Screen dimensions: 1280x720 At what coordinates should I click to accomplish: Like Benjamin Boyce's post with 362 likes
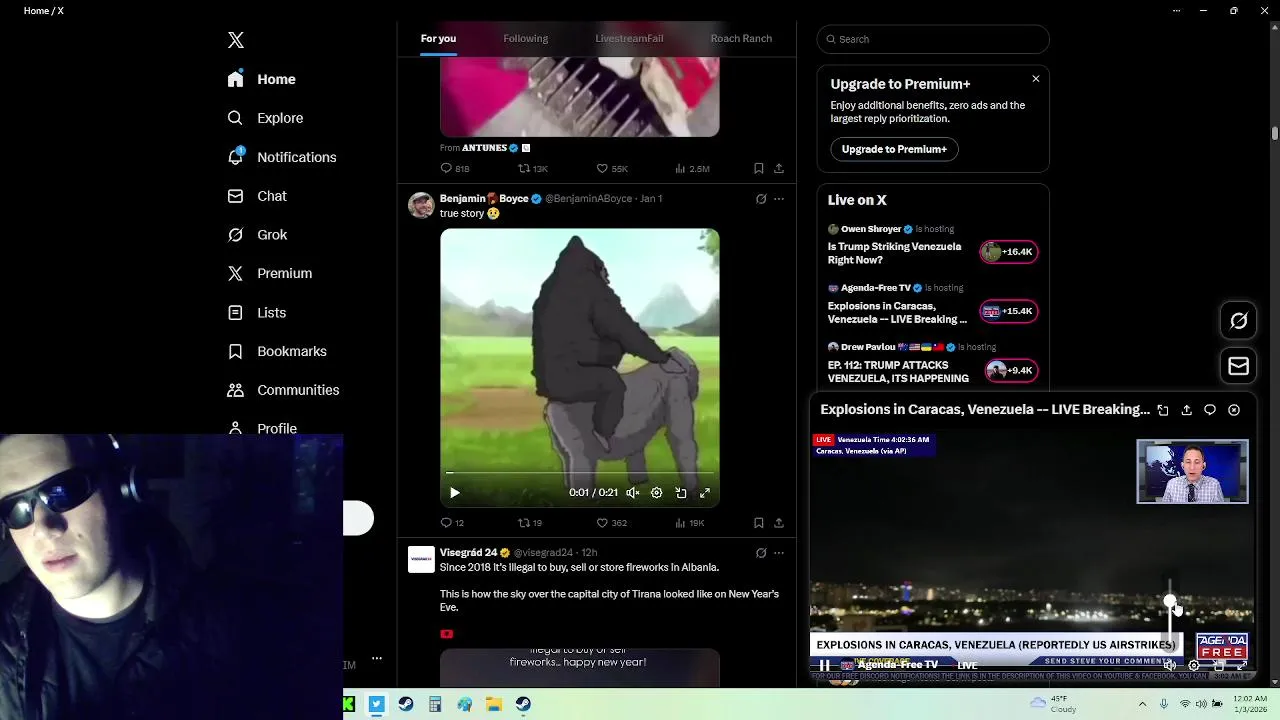[612, 523]
